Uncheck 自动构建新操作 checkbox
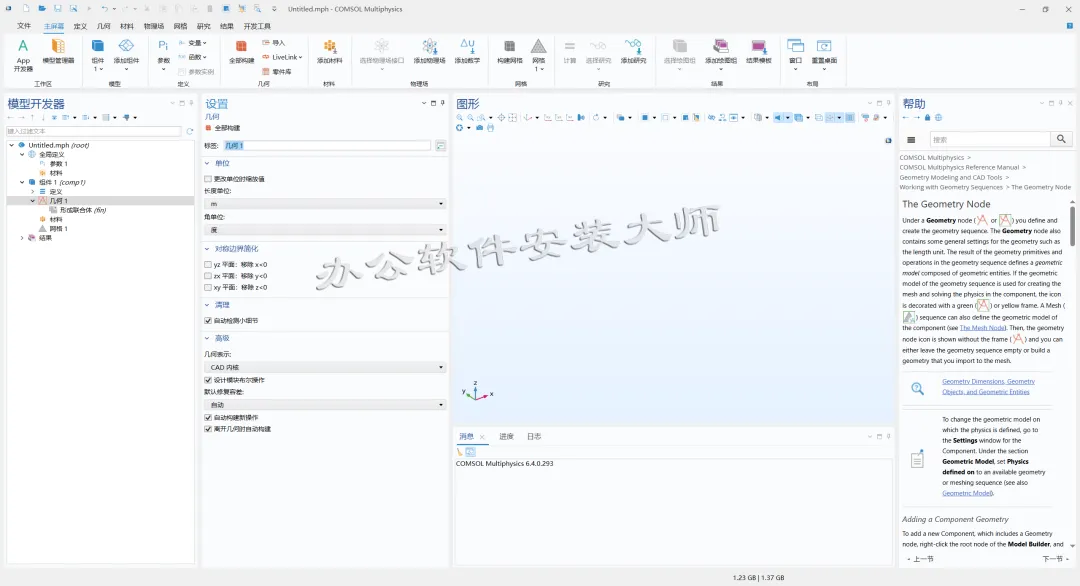 pos(208,417)
